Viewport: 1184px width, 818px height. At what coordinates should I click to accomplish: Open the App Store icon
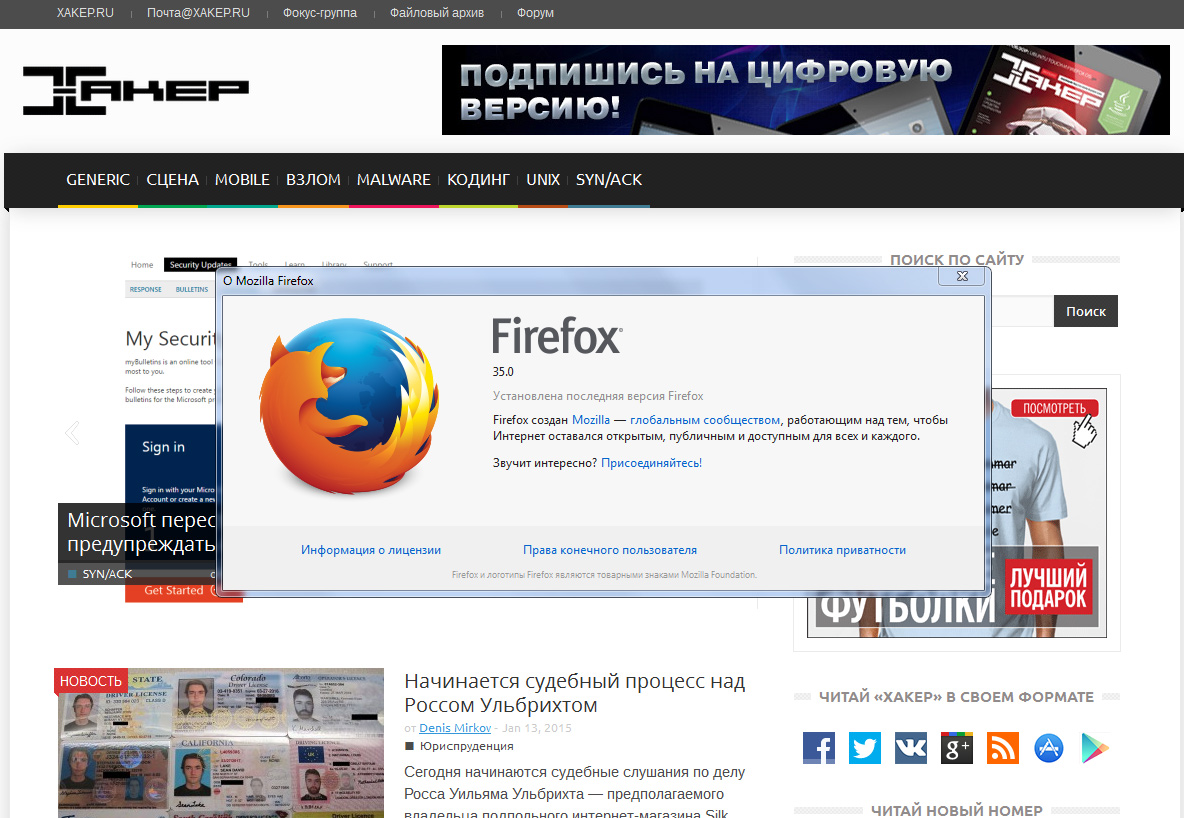(1049, 748)
